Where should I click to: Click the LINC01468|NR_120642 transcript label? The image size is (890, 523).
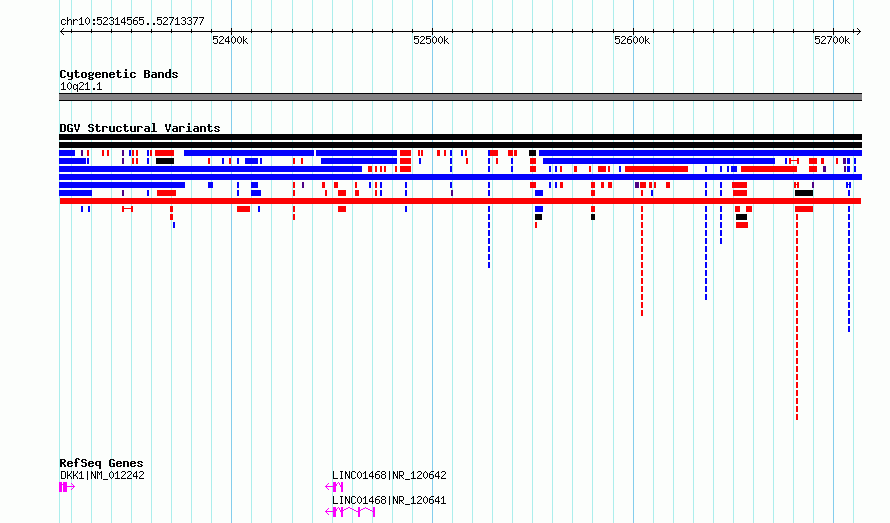point(389,475)
